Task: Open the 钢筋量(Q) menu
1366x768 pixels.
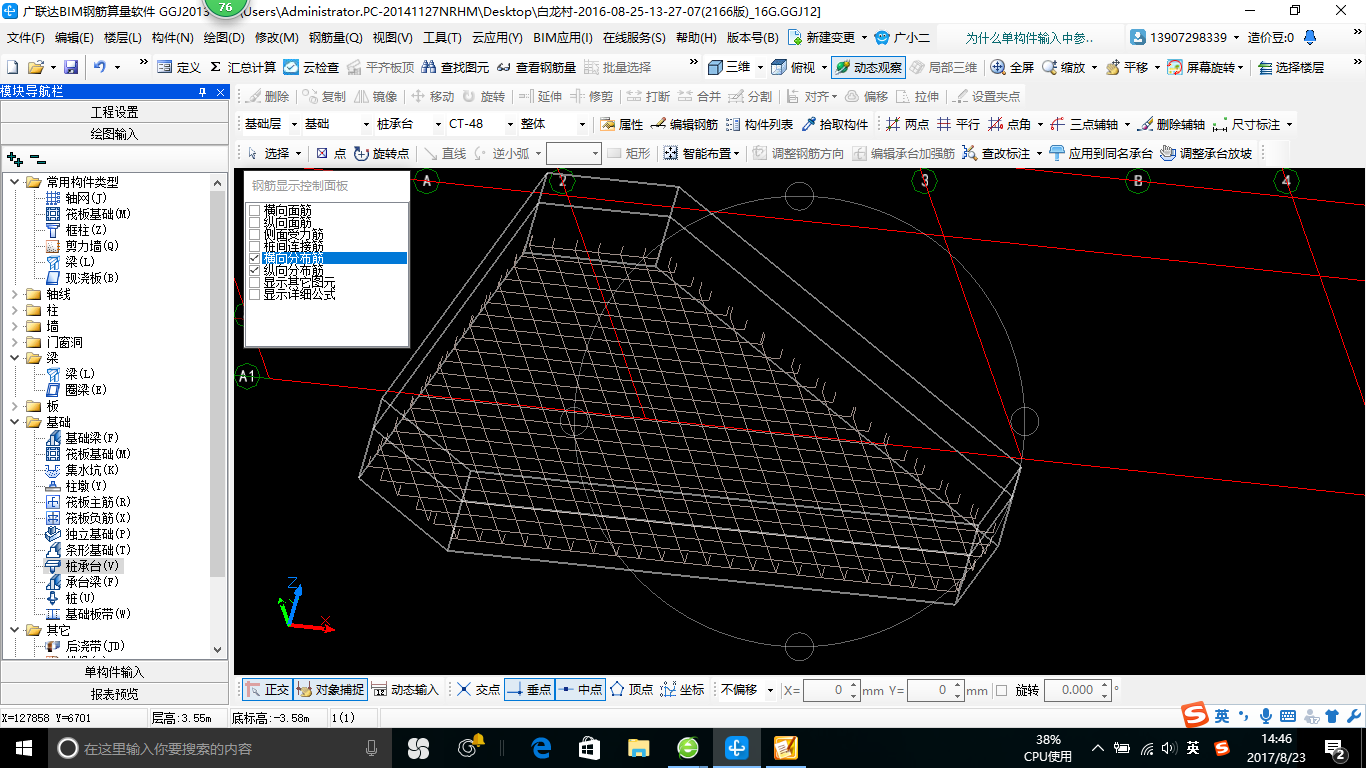Action: [x=335, y=38]
